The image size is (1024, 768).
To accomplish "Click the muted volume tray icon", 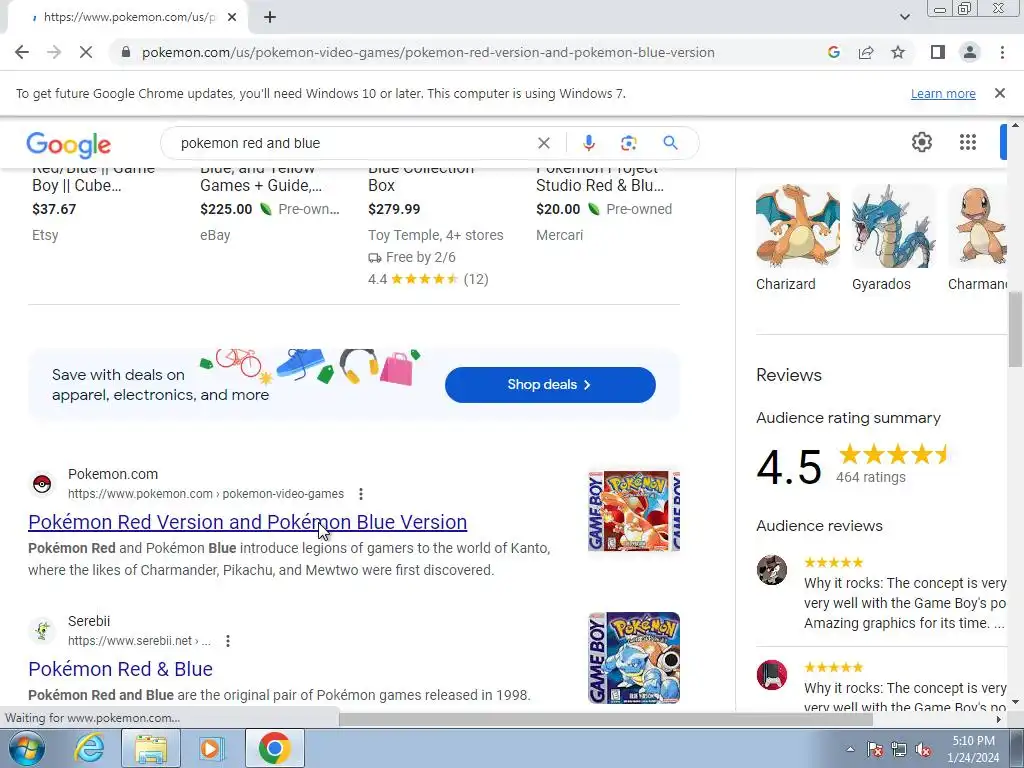I will 923,749.
